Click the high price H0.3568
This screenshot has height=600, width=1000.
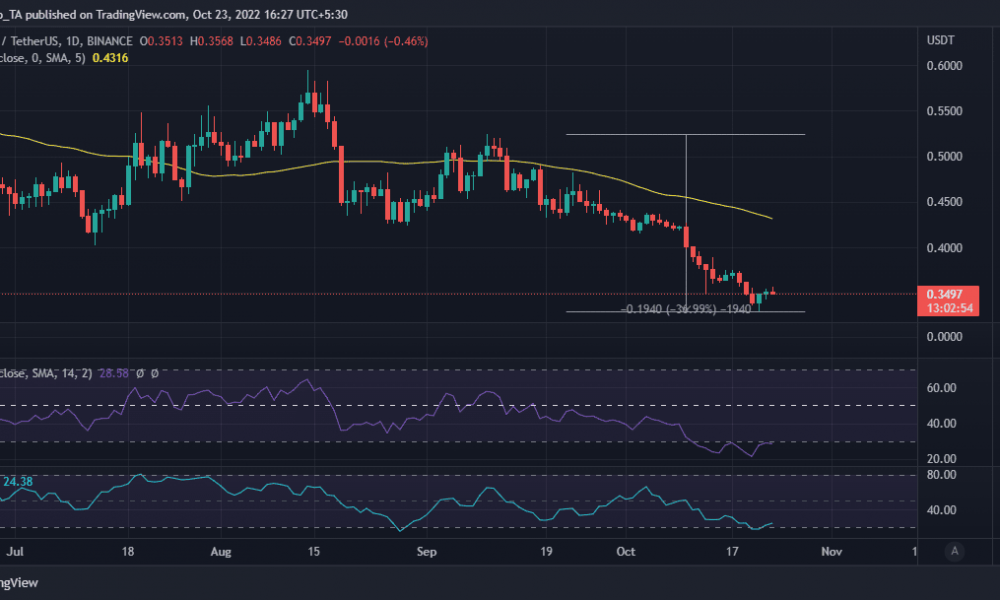coord(212,41)
